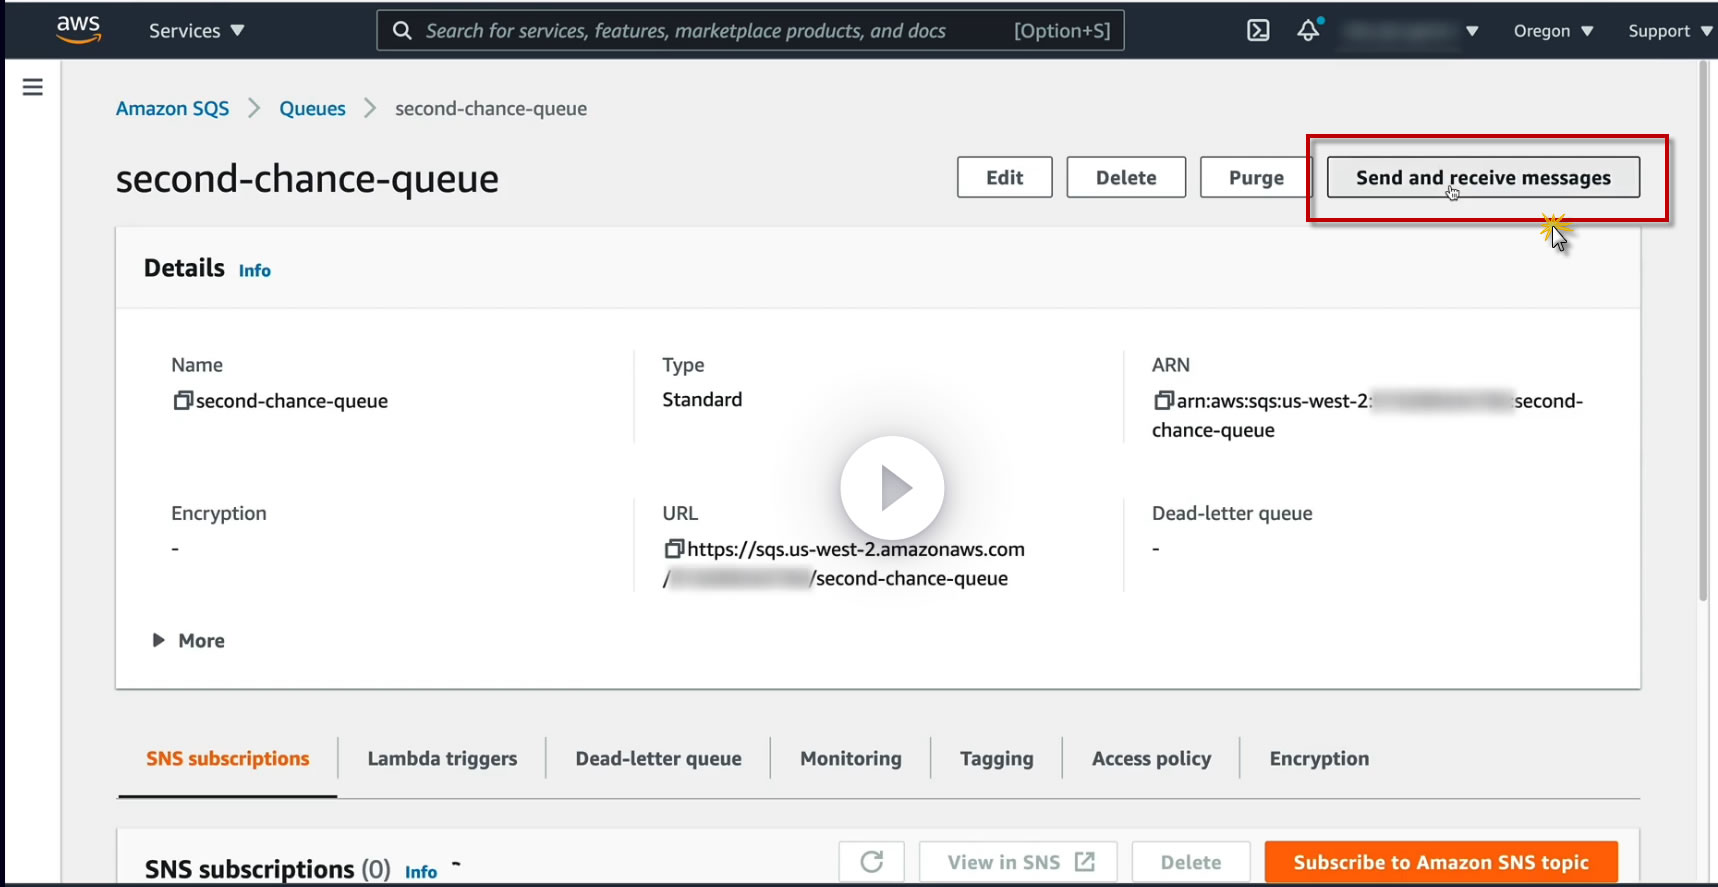Image resolution: width=1718 pixels, height=887 pixels.
Task: Open Info link beside SNS subscriptions
Action: [x=421, y=872]
